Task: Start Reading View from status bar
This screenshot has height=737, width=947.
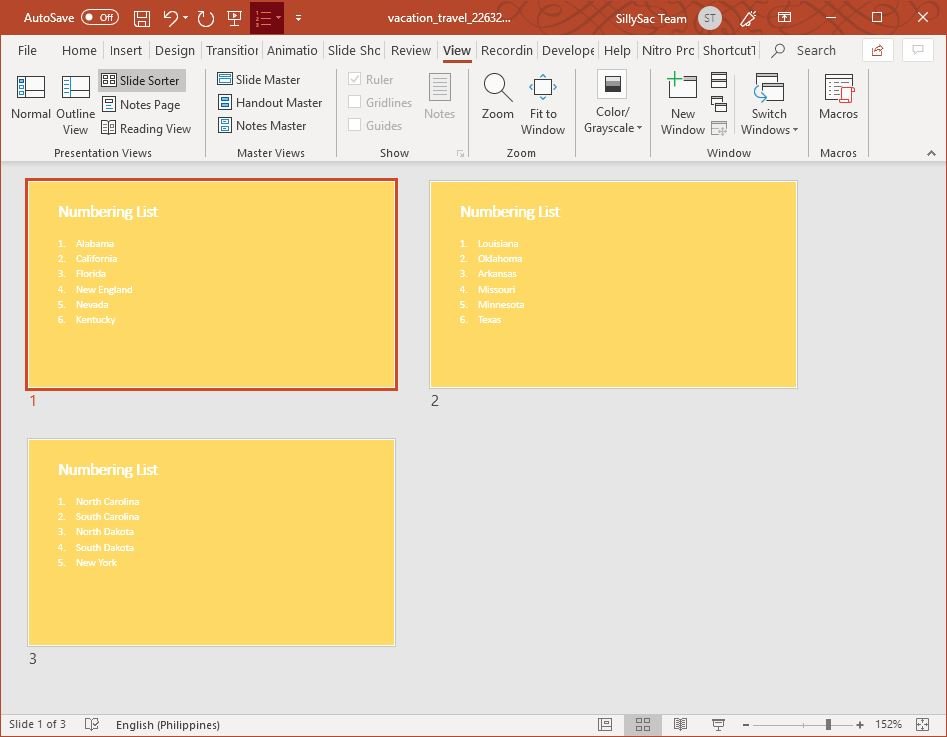Action: (x=680, y=724)
